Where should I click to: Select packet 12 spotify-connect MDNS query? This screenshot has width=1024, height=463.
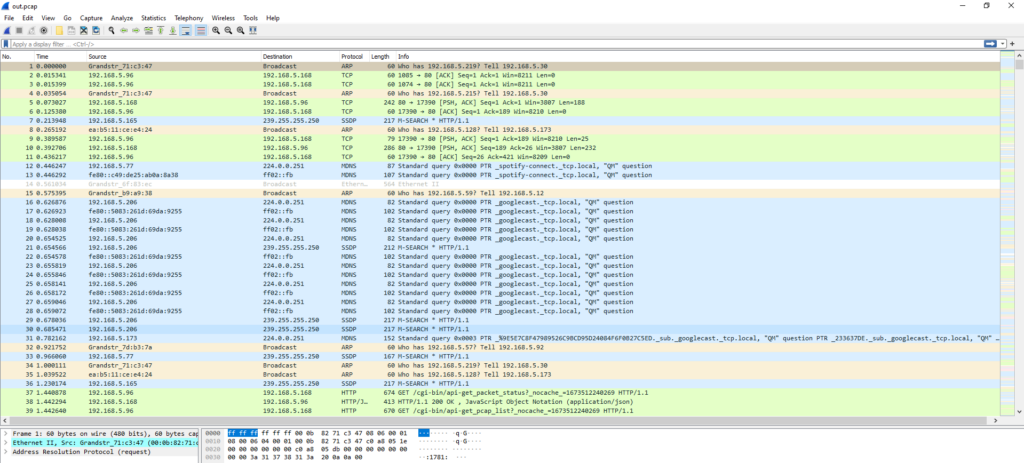500,166
